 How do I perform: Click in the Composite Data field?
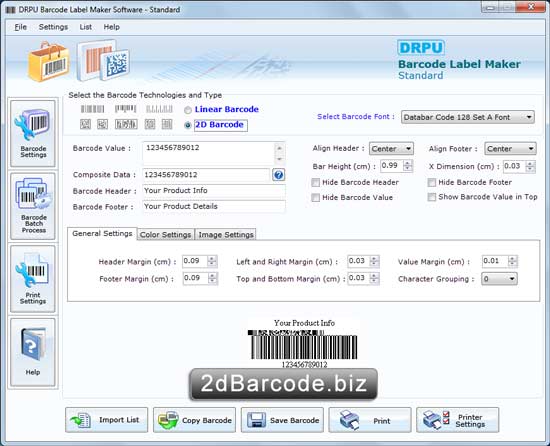(206, 175)
